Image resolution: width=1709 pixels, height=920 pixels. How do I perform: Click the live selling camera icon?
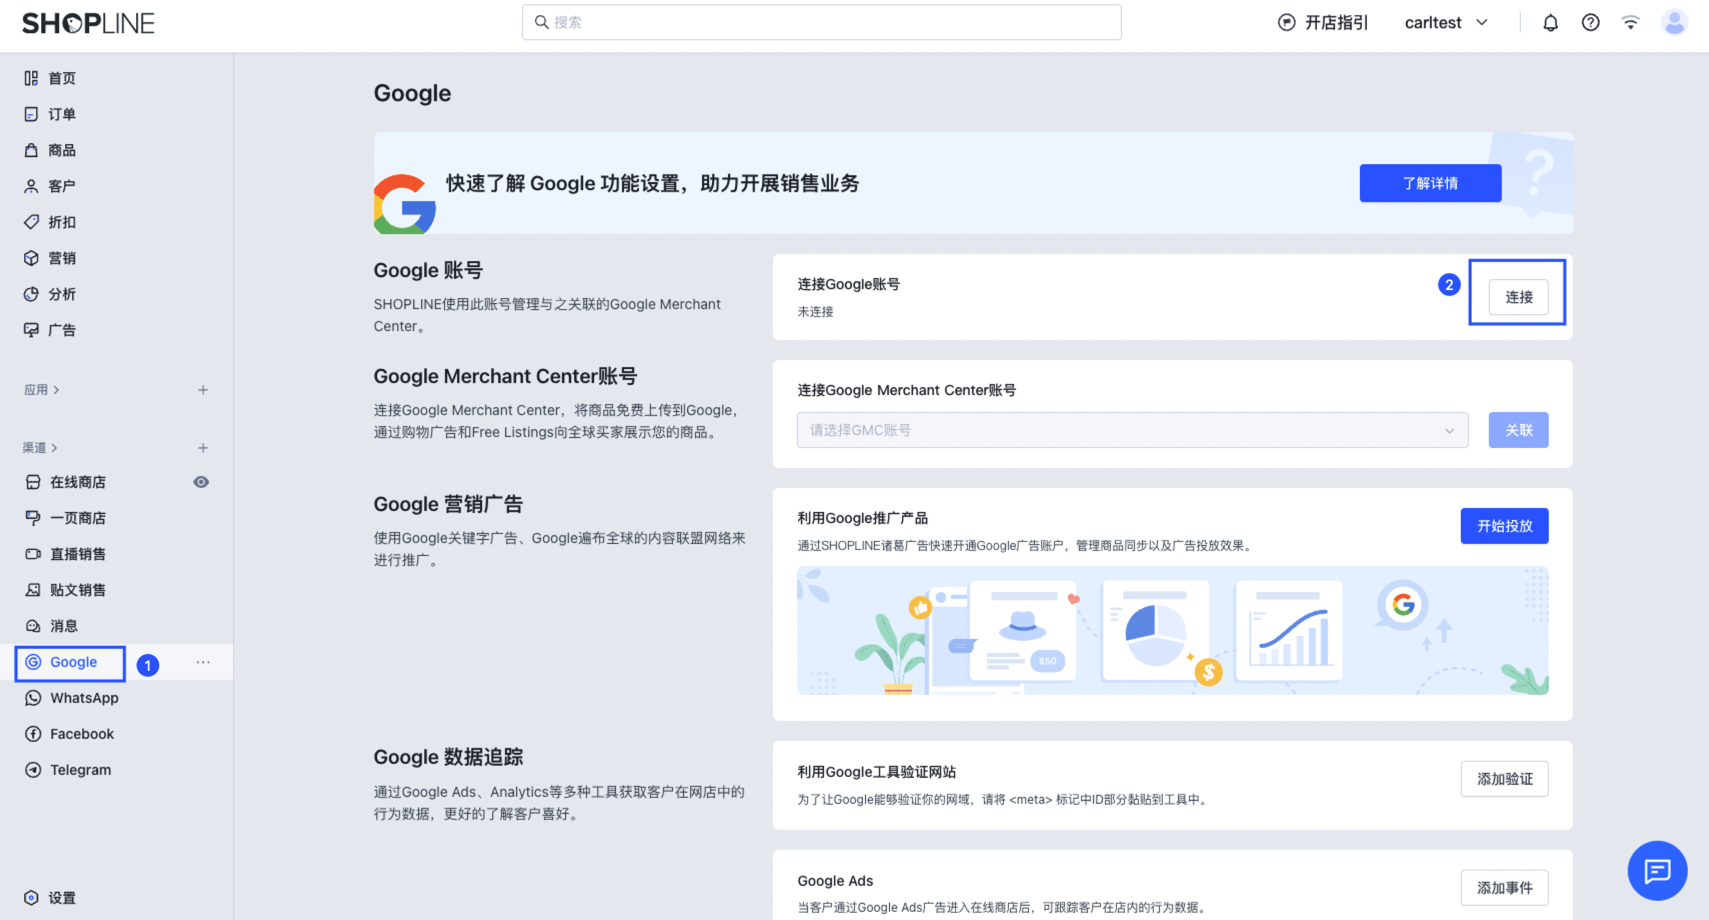click(33, 554)
